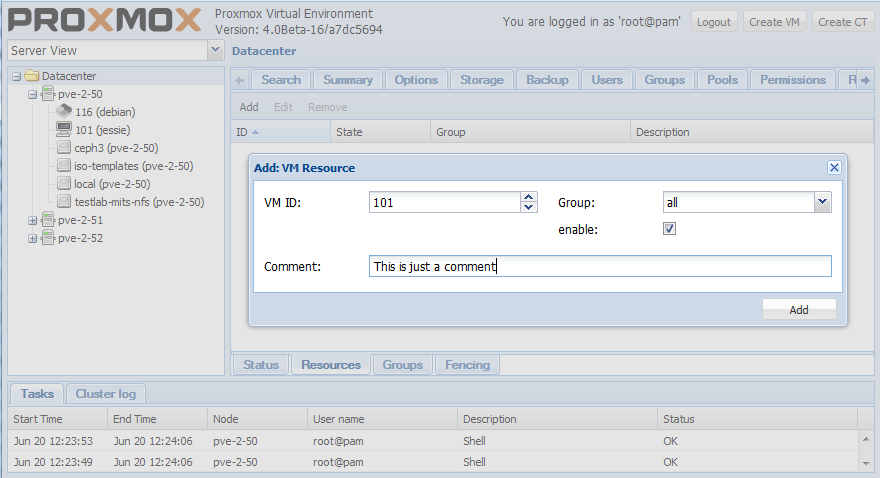Open the Options tab
This screenshot has height=478, width=880.
coord(416,80)
